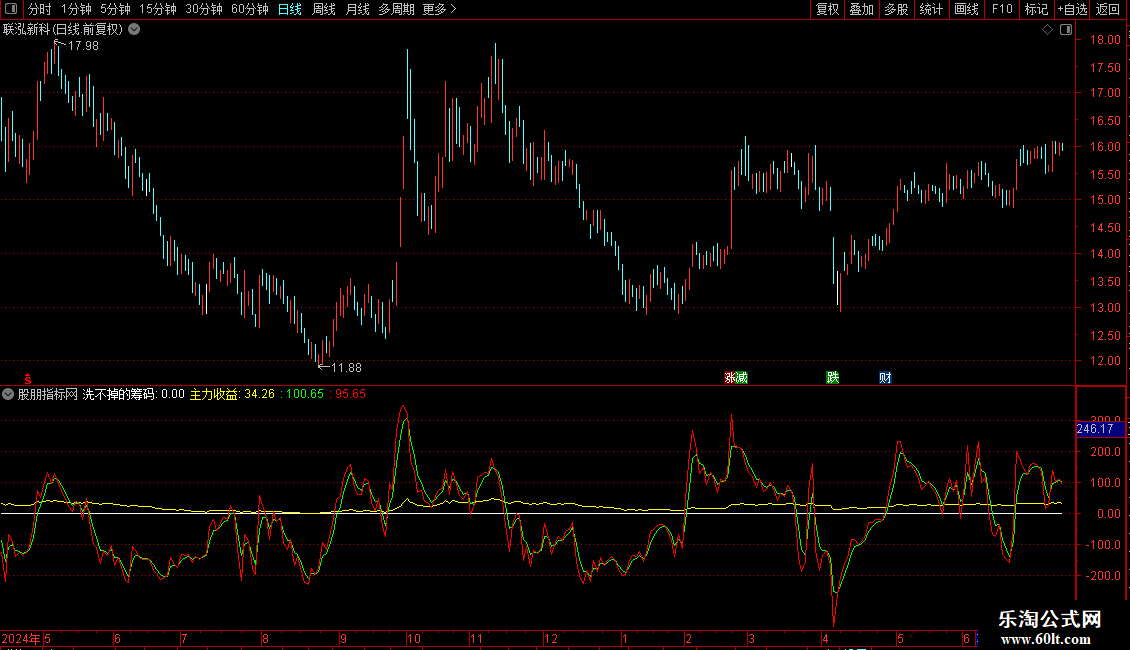The image size is (1130, 650).
Task: Click the blue 财 event marker
Action: pos(885,378)
